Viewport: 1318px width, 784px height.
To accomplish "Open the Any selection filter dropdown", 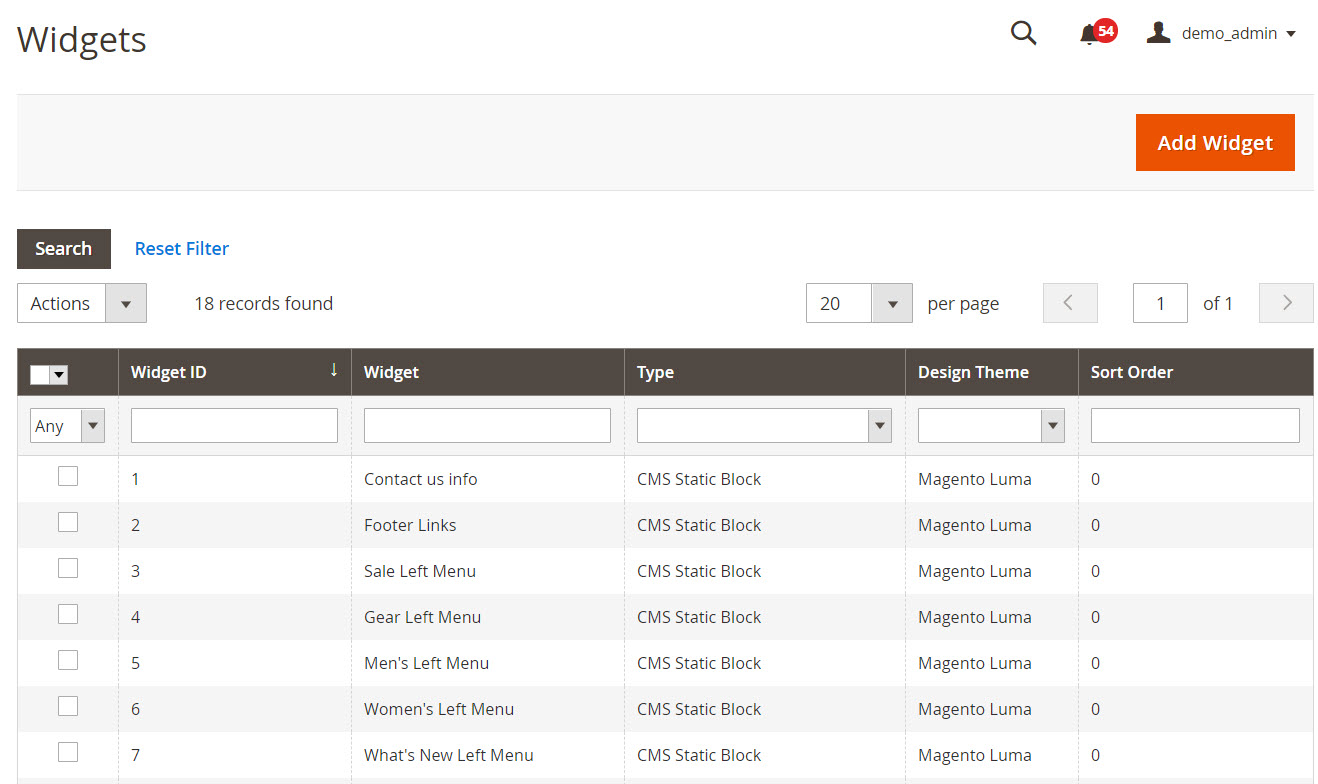I will tap(67, 426).
